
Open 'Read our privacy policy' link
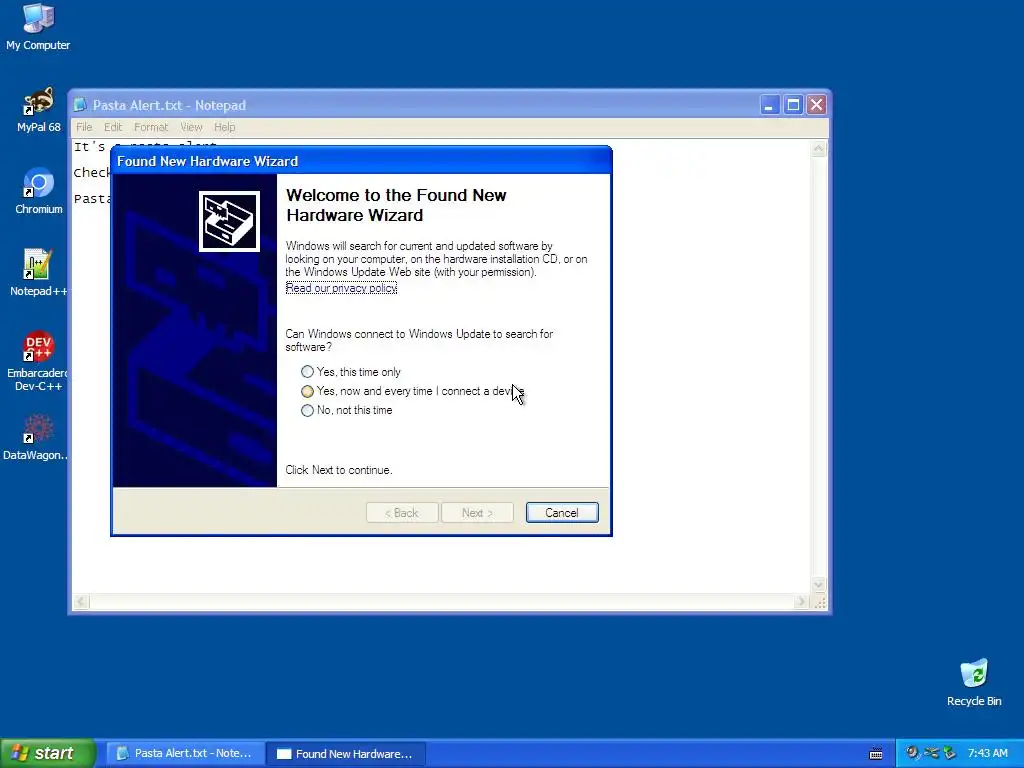tap(342, 288)
